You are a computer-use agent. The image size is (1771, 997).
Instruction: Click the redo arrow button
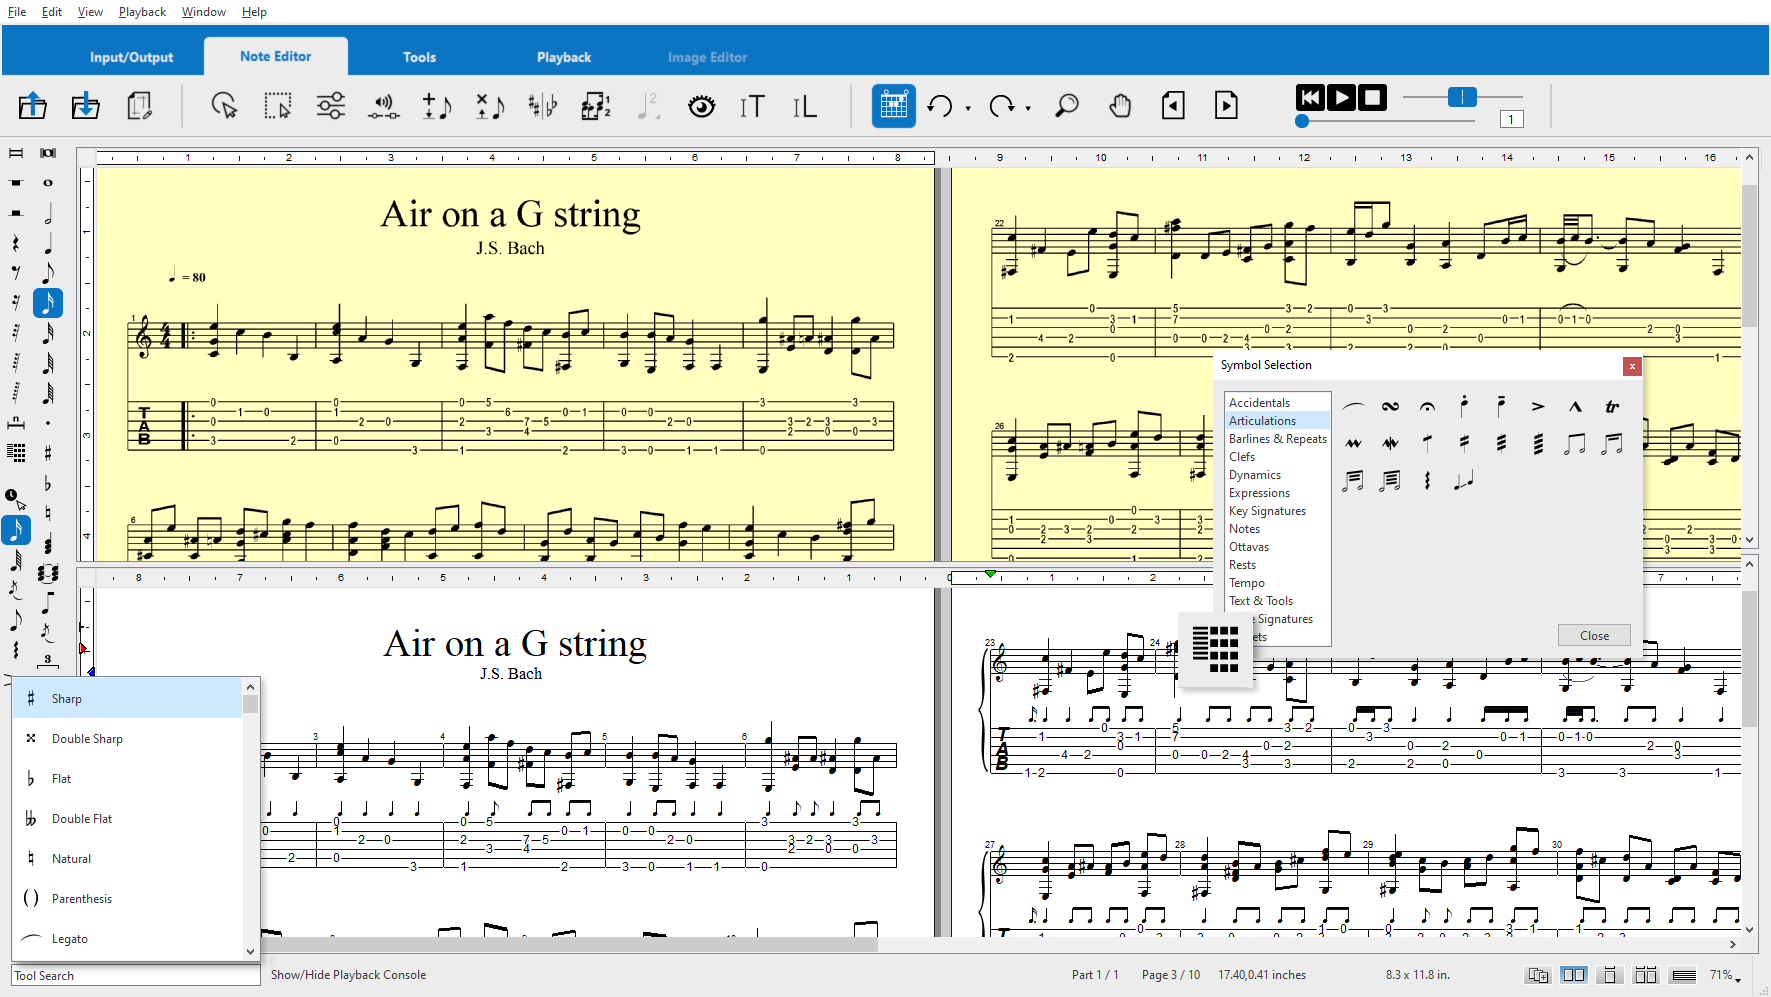1001,105
